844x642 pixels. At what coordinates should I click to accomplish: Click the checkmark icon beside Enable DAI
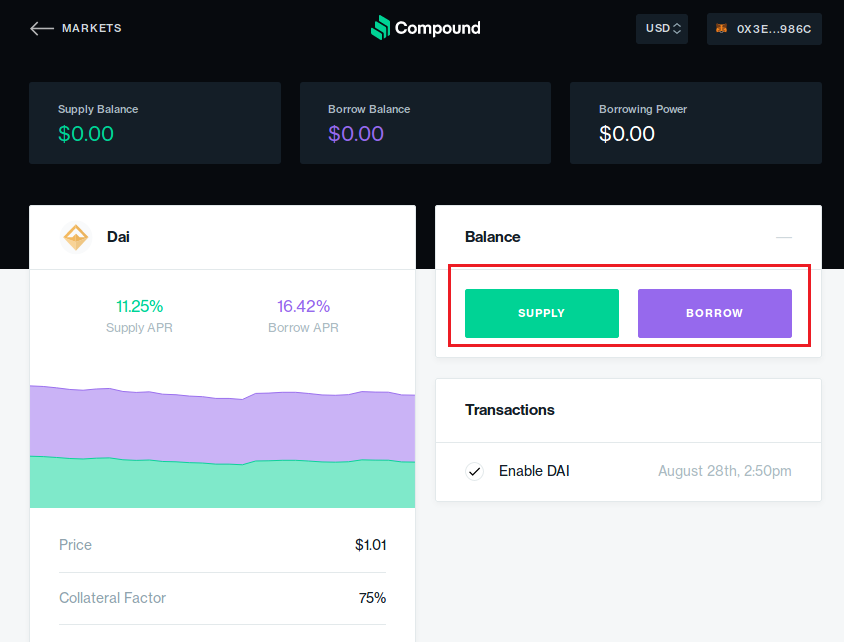474,471
